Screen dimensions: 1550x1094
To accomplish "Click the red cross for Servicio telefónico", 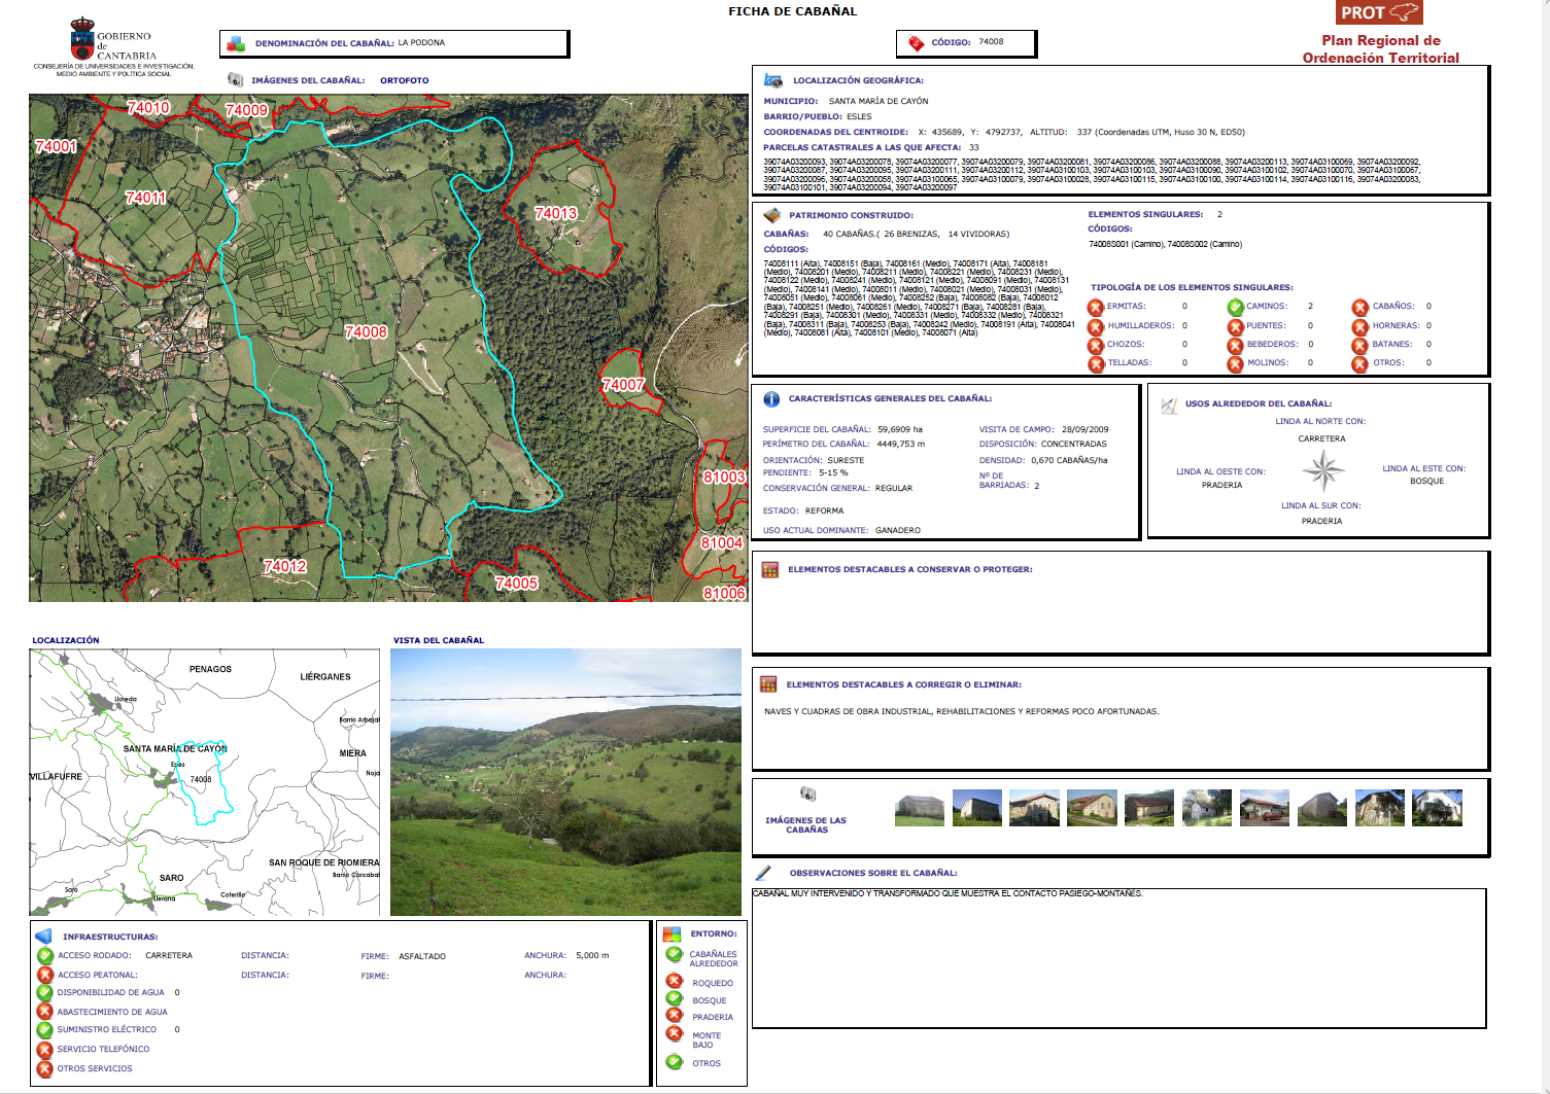I will (x=45, y=1050).
